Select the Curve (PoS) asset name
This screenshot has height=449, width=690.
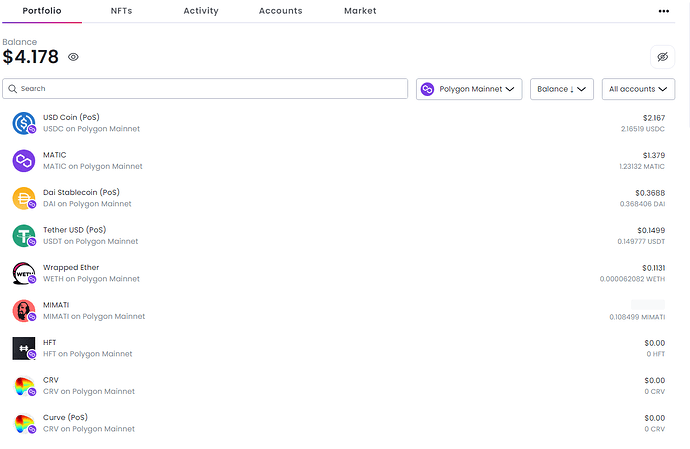[x=65, y=417]
